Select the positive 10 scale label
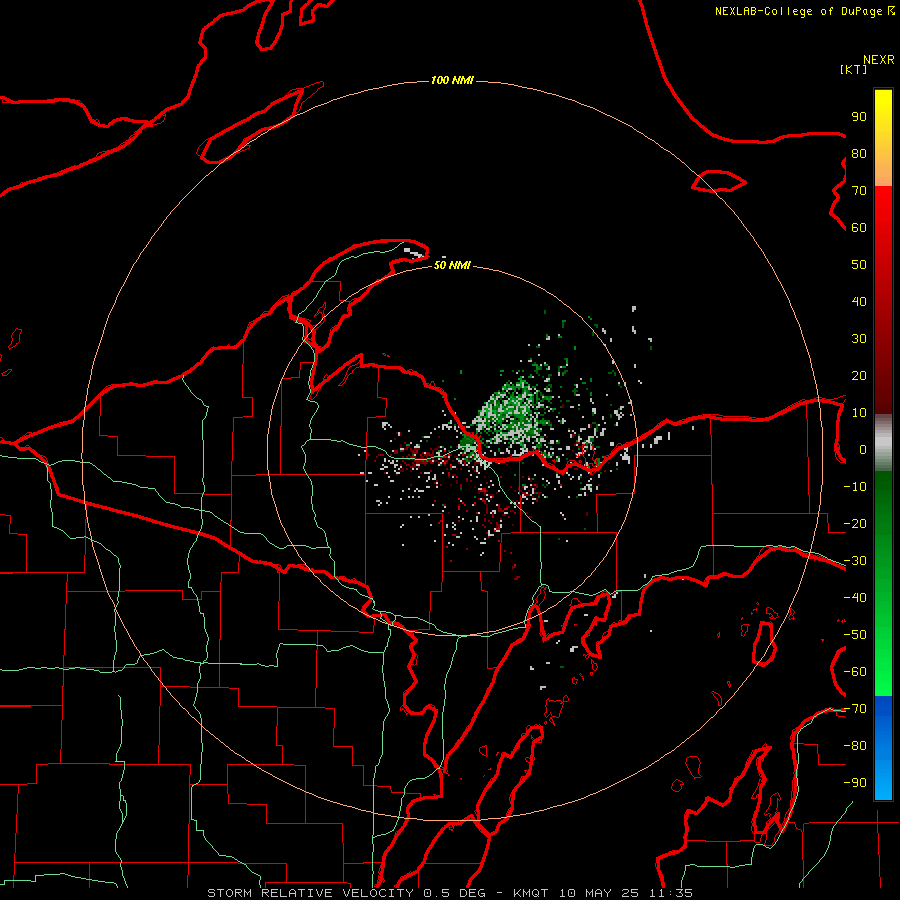The height and width of the screenshot is (900, 900). [859, 413]
